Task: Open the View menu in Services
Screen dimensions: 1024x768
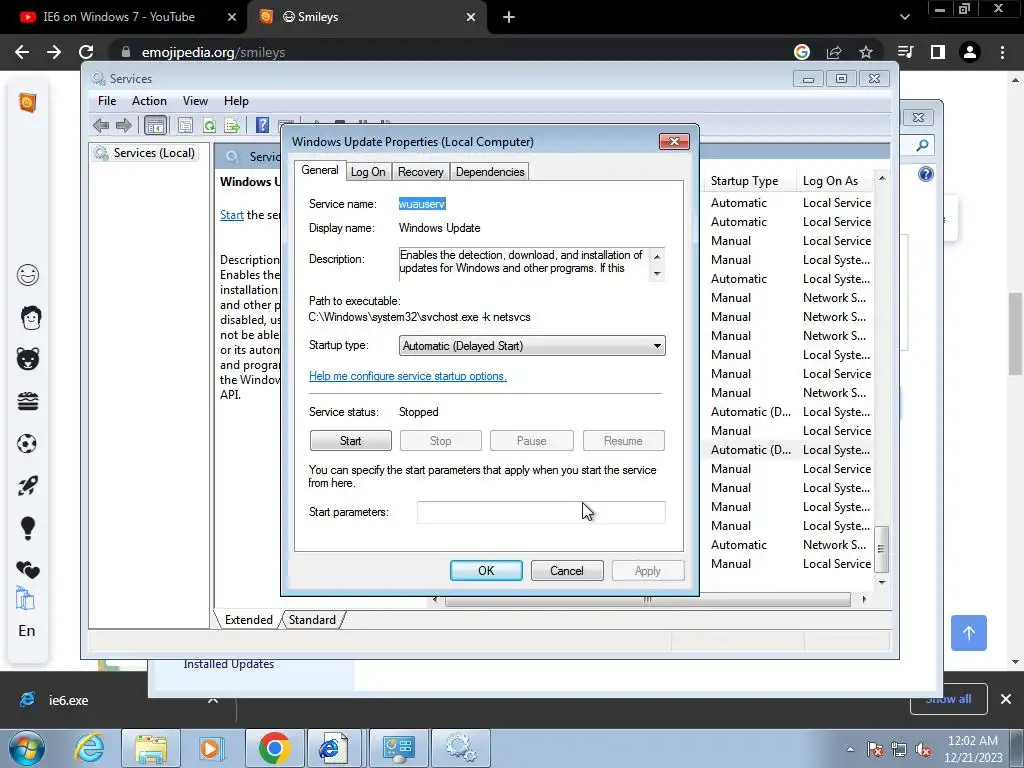Action: coord(195,101)
